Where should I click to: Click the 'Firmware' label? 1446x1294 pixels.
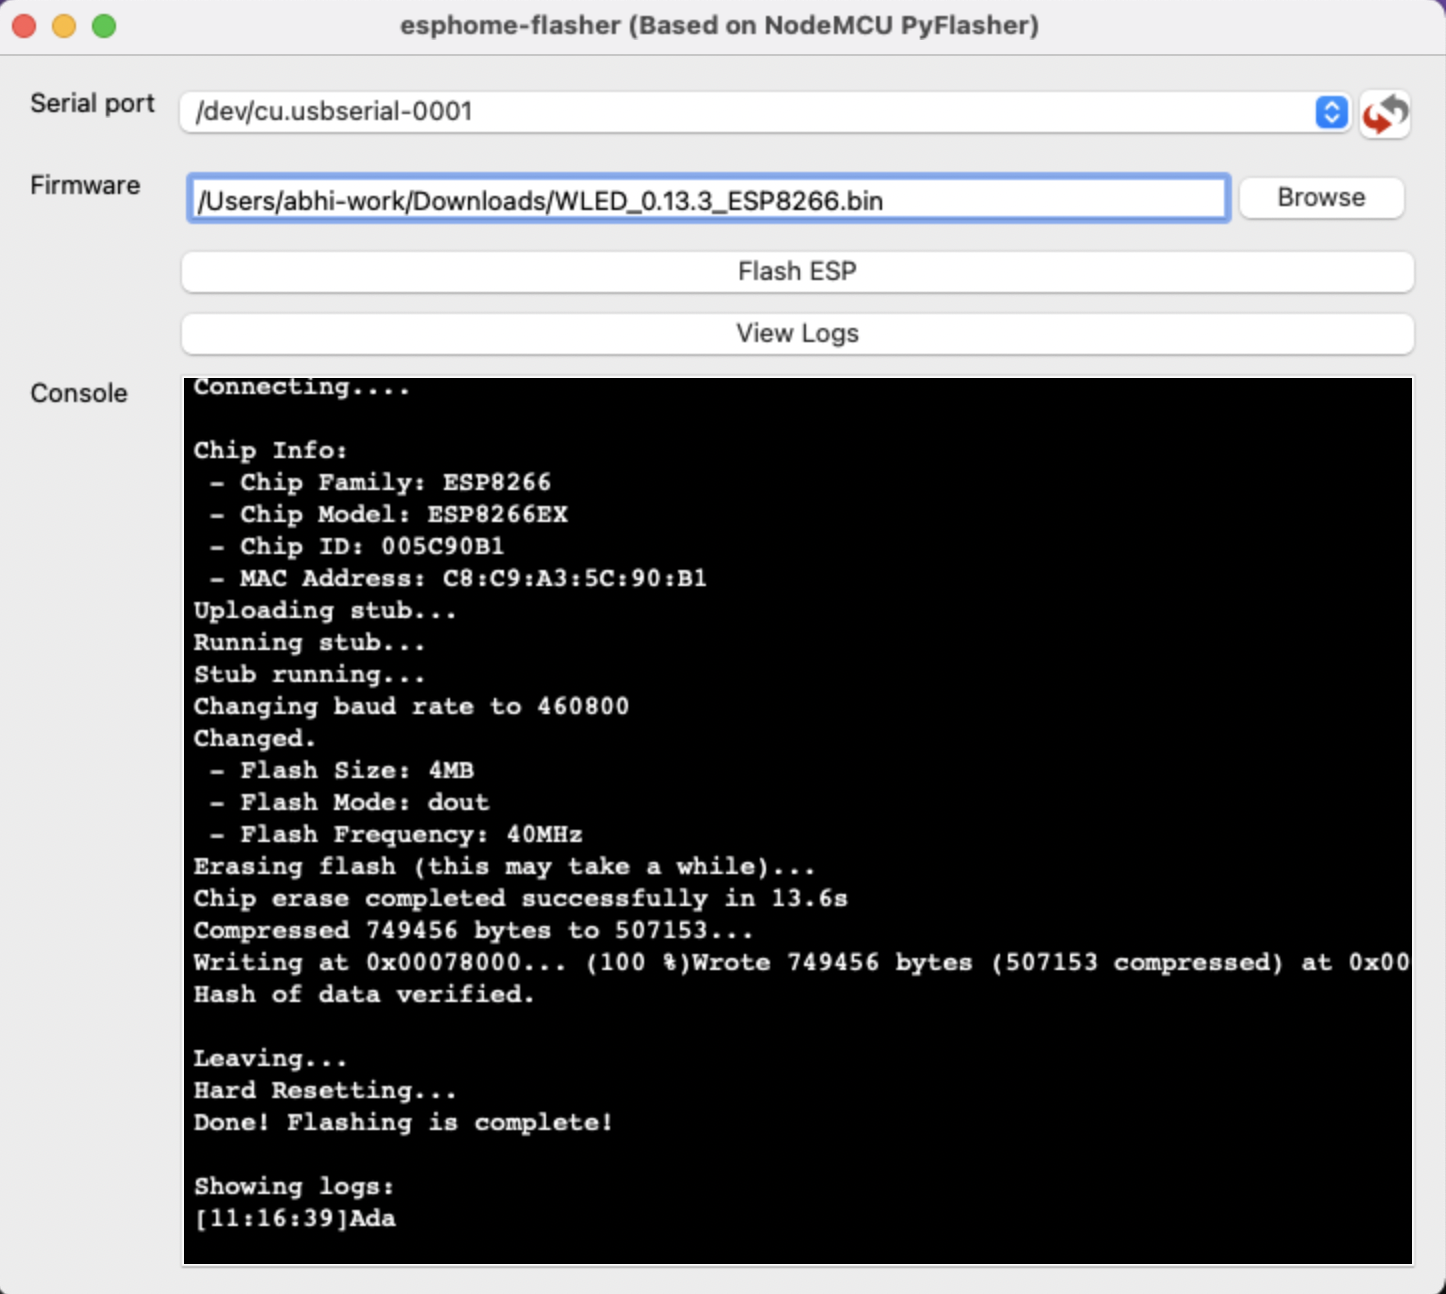pyautogui.click(x=85, y=185)
